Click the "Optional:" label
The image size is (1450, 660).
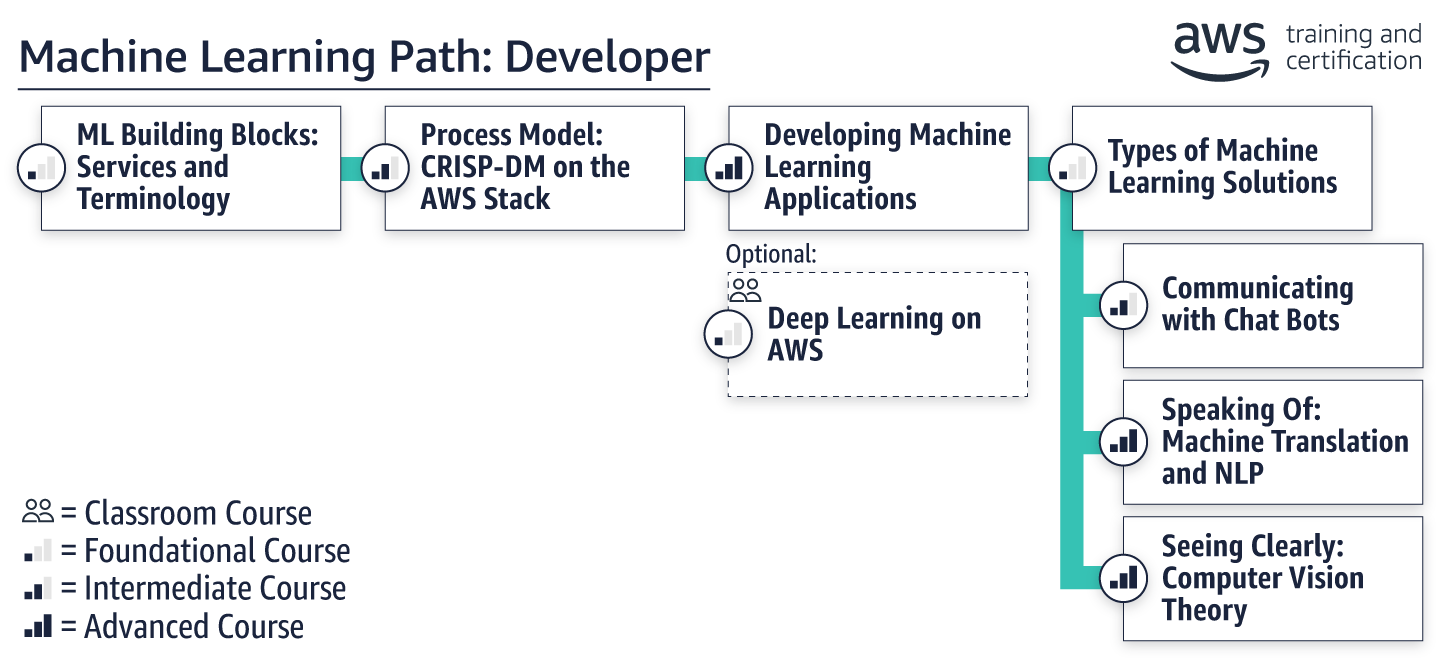[771, 254]
